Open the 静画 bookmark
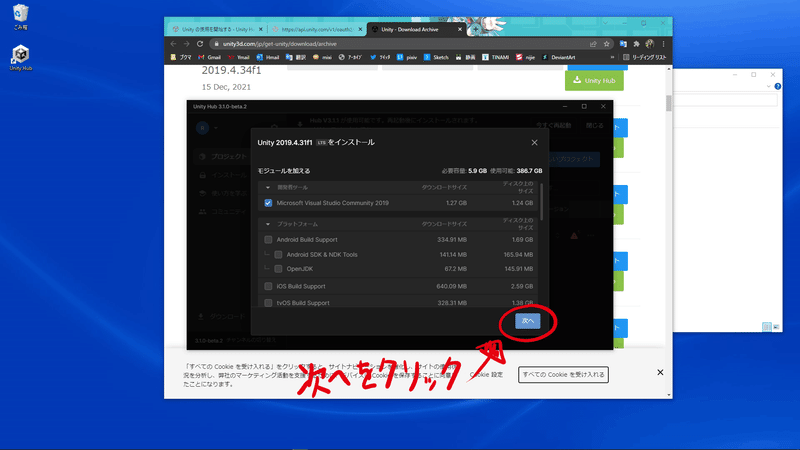 point(465,58)
